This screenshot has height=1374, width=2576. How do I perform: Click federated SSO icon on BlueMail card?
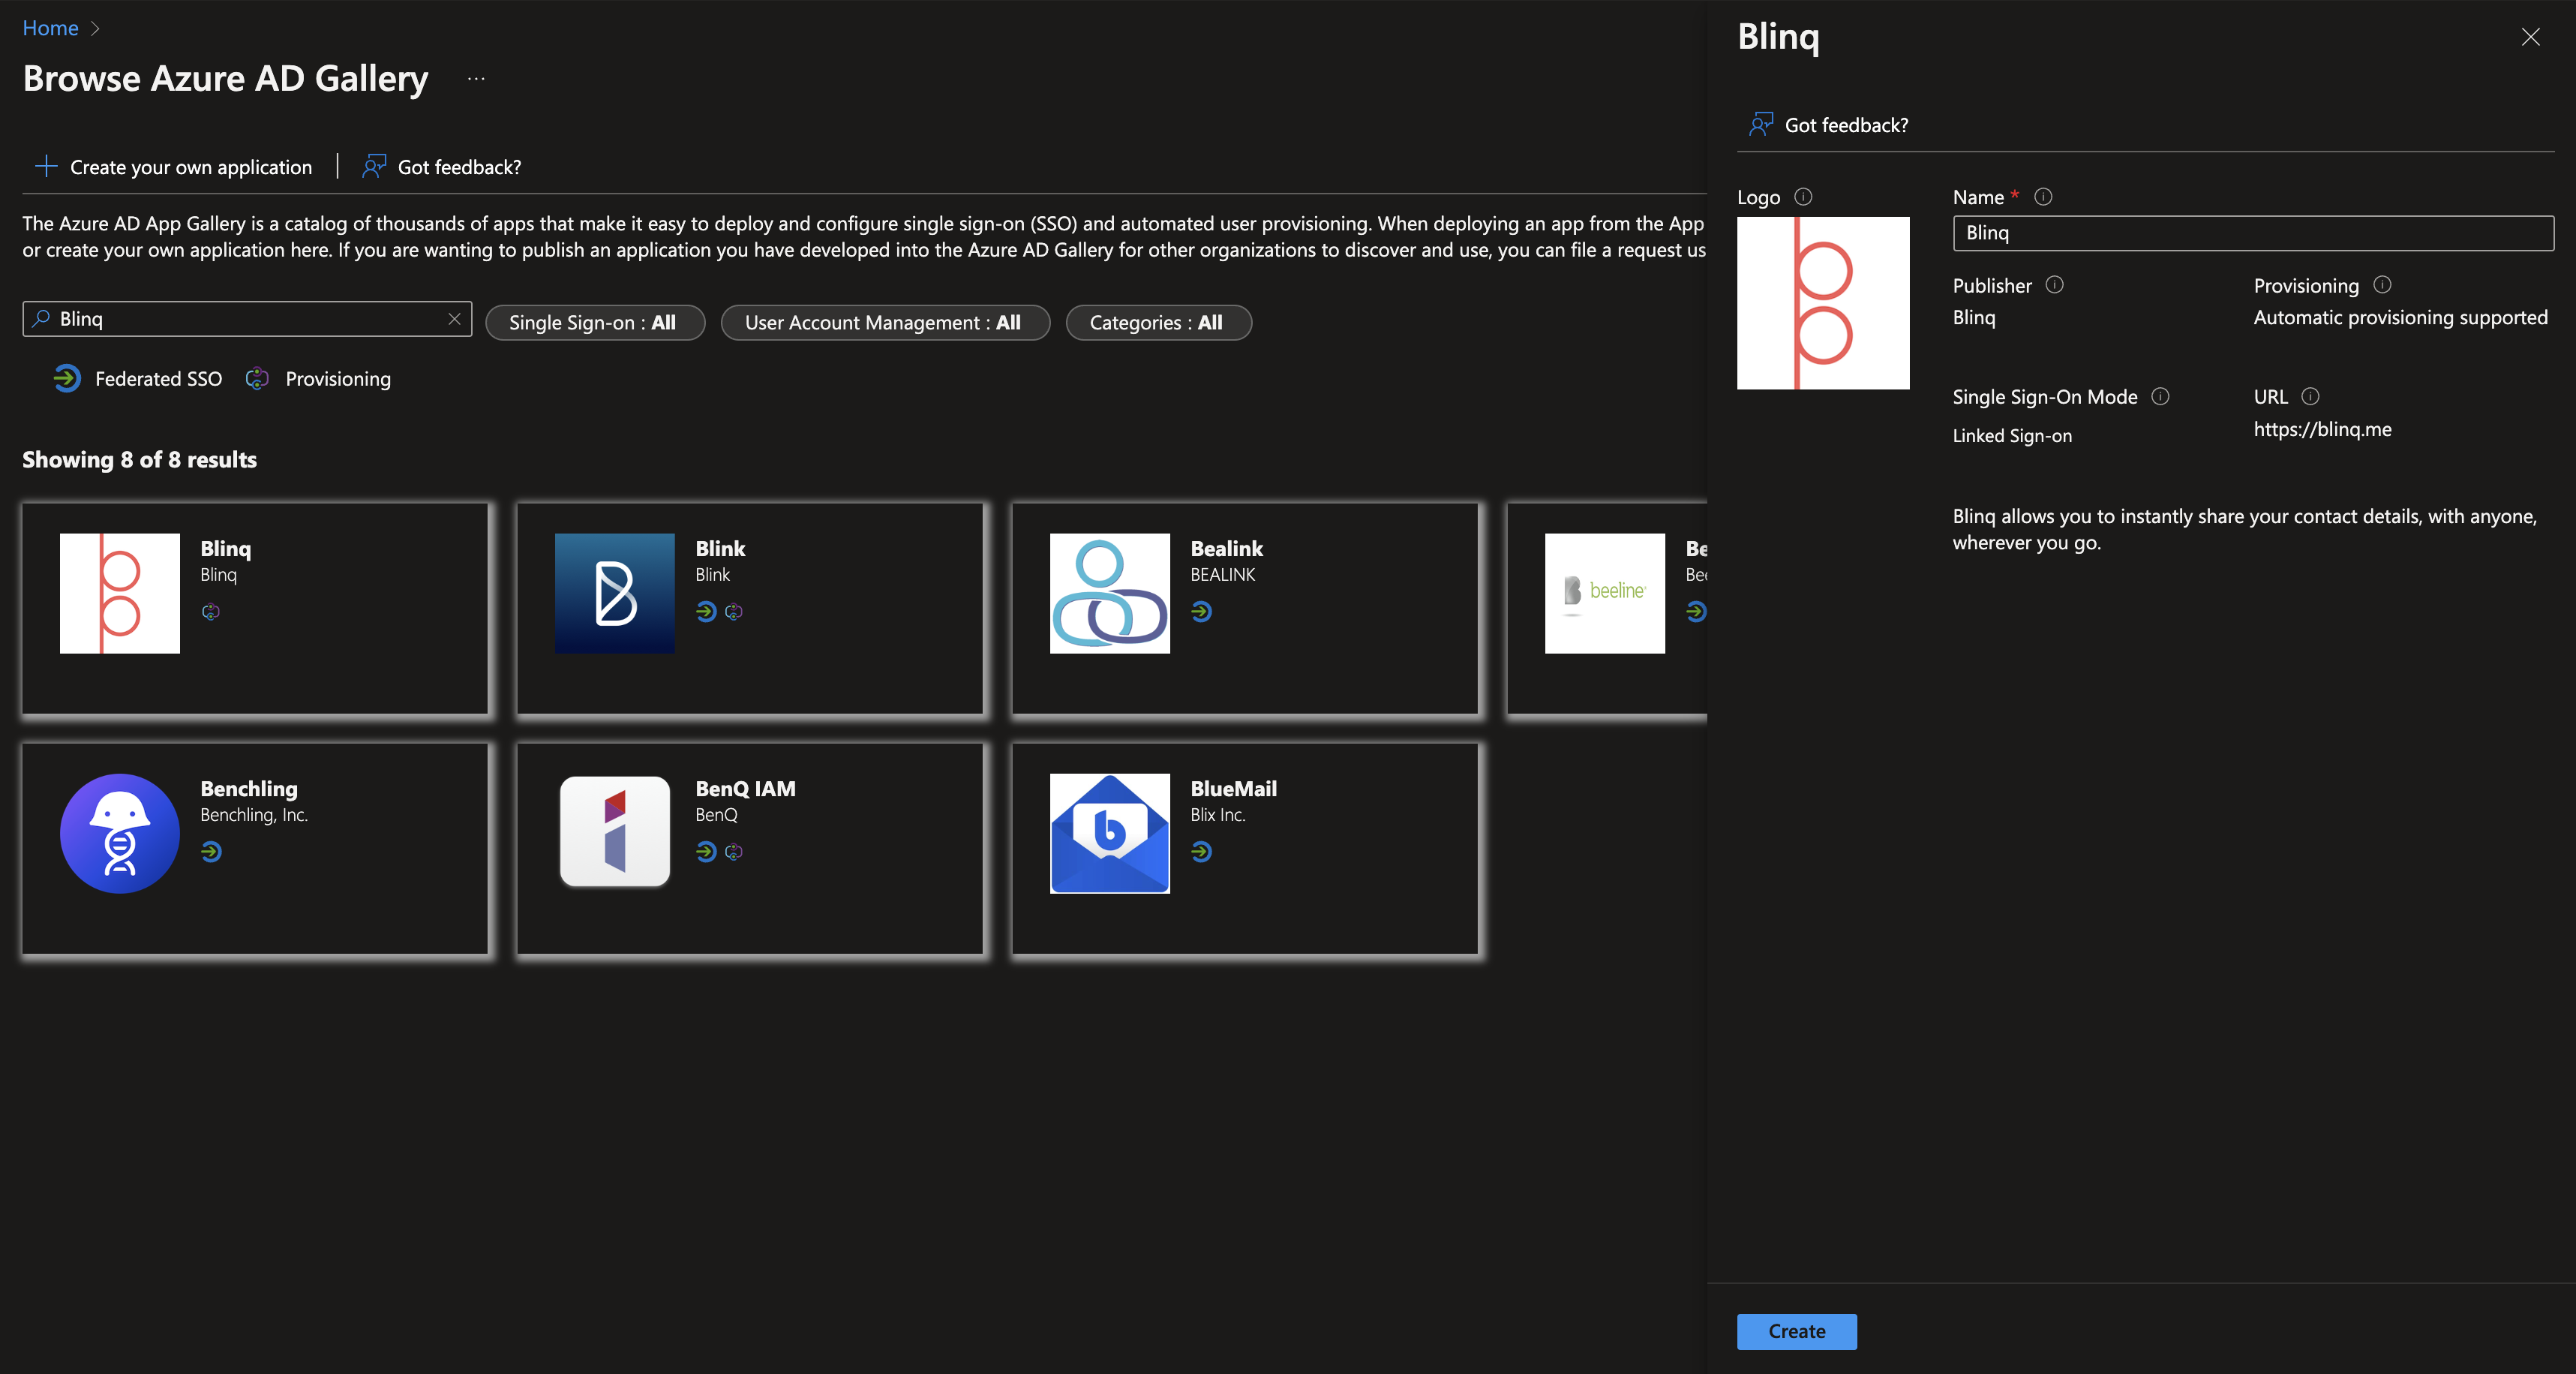click(x=1201, y=852)
